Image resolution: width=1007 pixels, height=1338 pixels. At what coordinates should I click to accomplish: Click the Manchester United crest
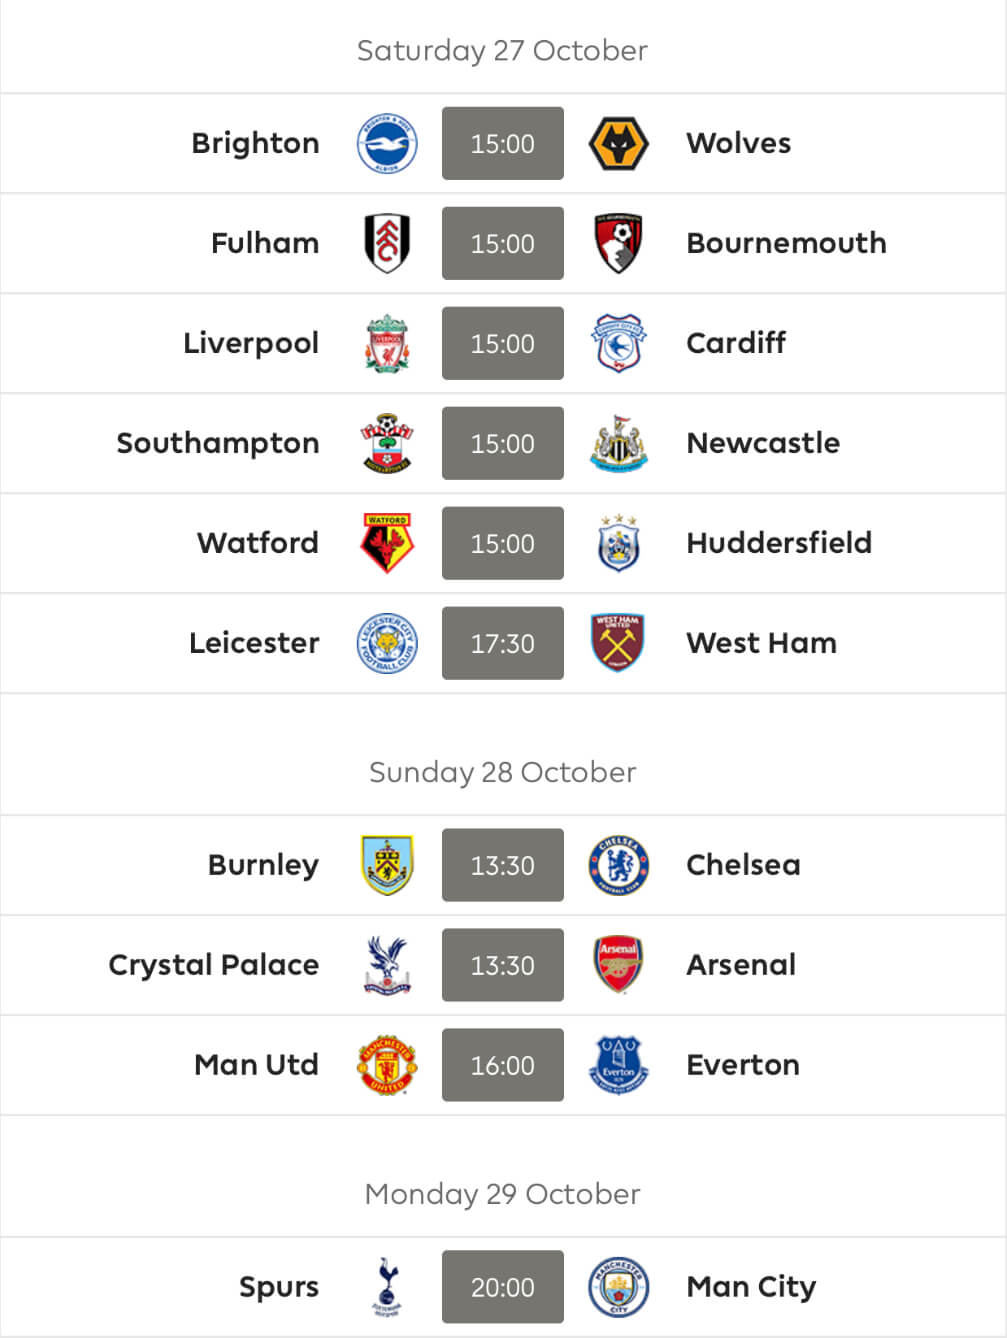pos(387,1065)
